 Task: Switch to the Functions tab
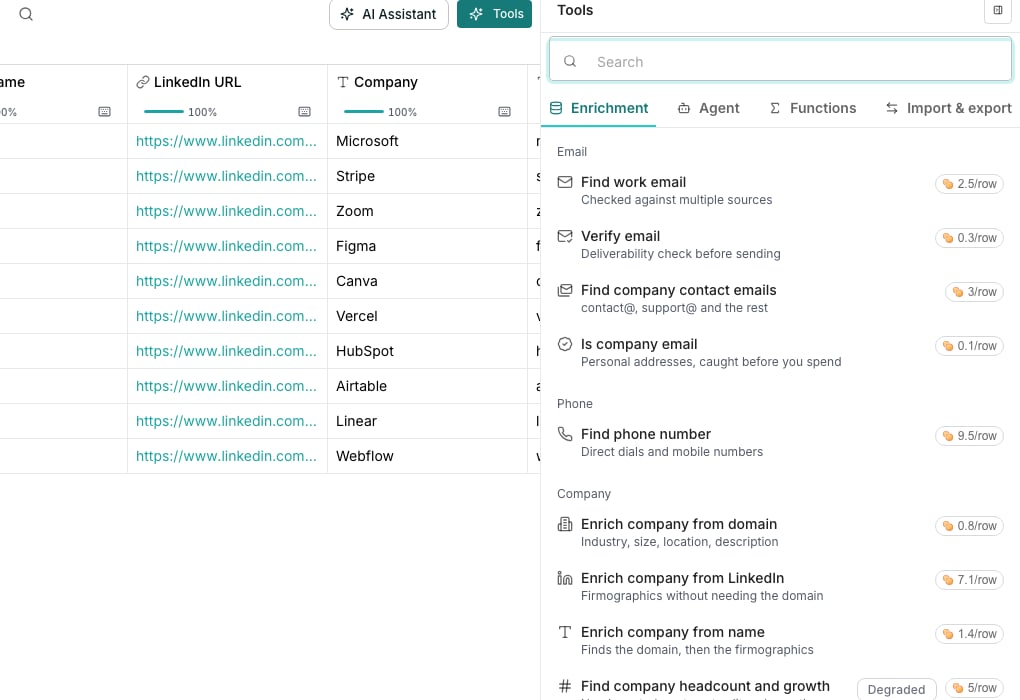click(813, 108)
